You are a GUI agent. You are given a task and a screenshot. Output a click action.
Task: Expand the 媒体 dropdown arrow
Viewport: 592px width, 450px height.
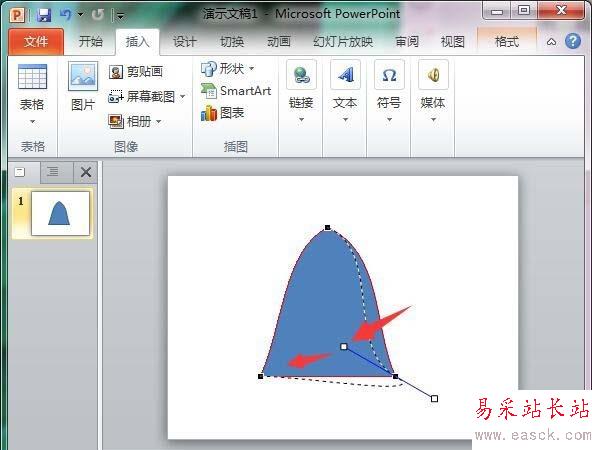tap(433, 120)
